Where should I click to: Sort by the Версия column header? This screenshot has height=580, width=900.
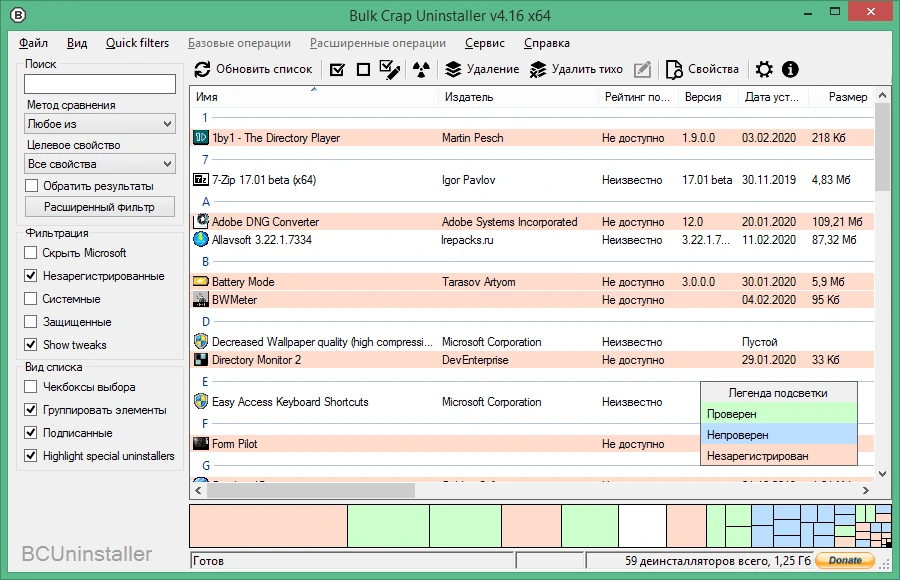click(x=708, y=96)
